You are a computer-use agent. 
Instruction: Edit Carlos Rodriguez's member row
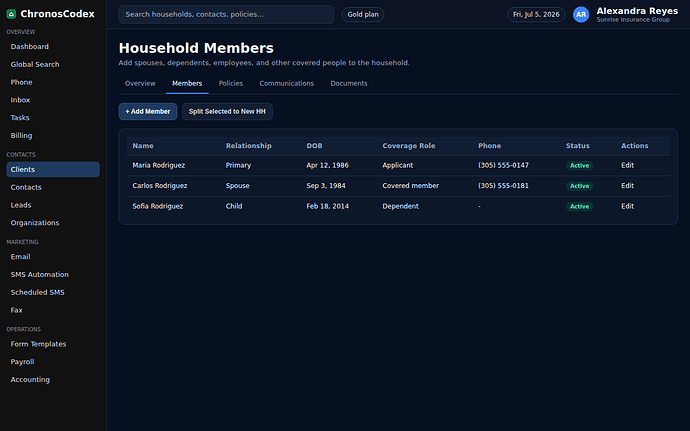[627, 186]
